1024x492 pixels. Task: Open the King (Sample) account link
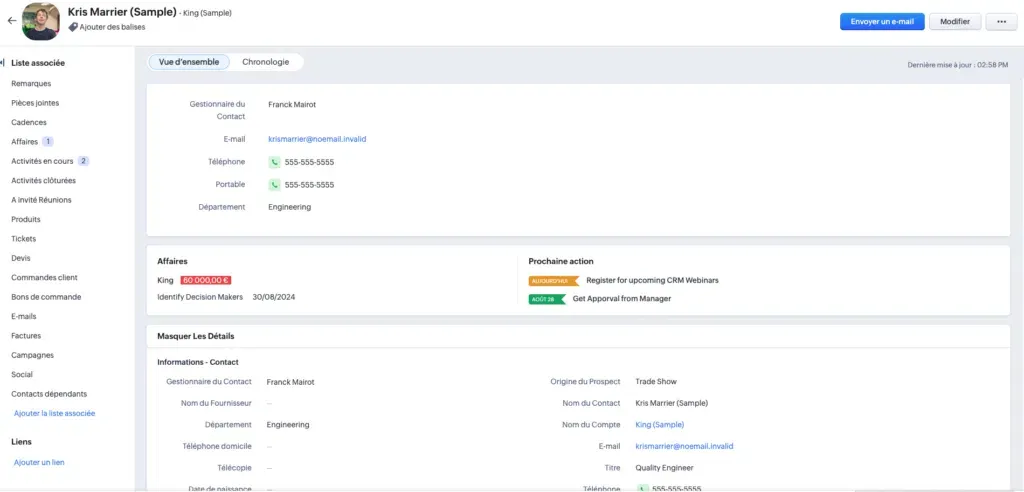659,425
